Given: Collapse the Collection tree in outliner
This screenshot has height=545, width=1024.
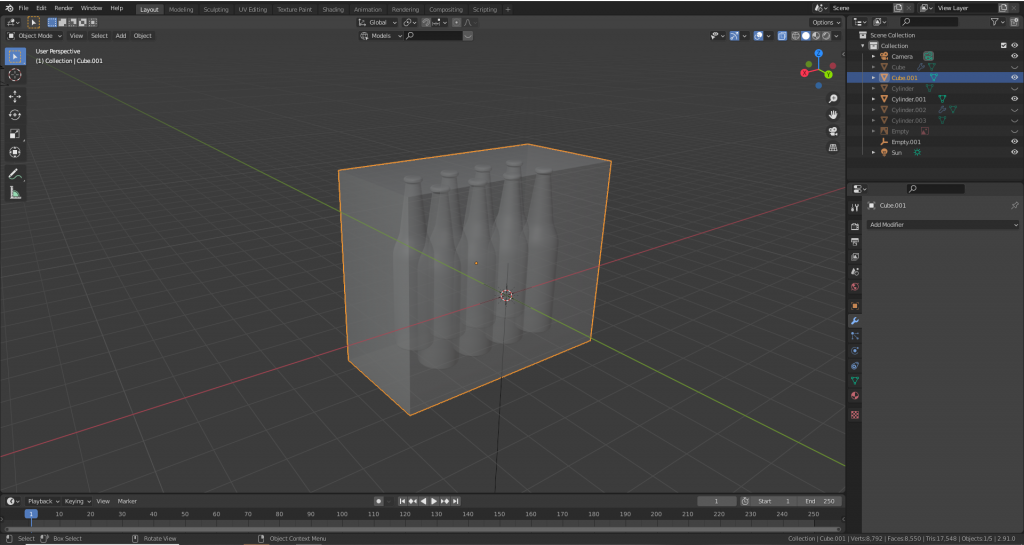Looking at the screenshot, I should [x=863, y=46].
